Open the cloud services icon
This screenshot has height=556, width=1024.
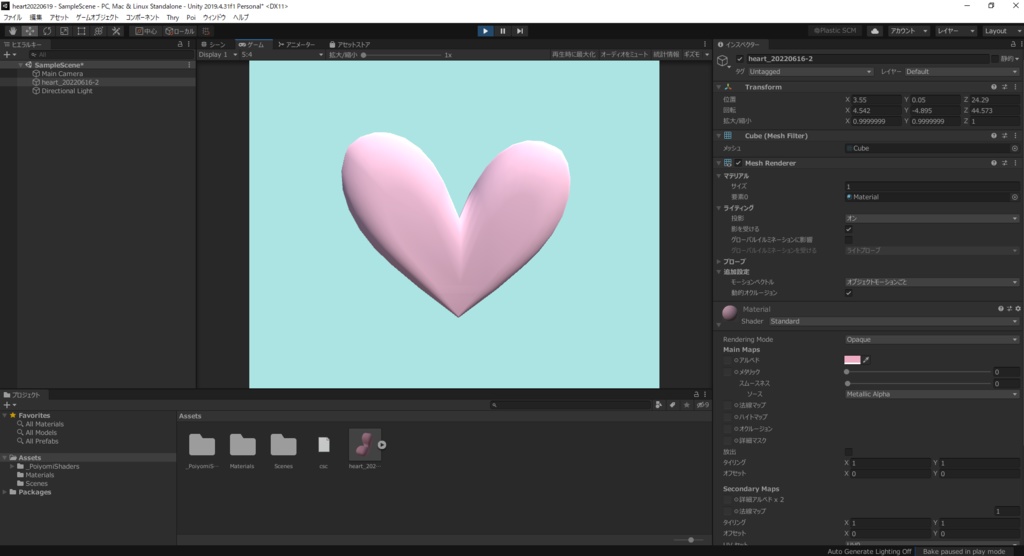click(x=875, y=31)
